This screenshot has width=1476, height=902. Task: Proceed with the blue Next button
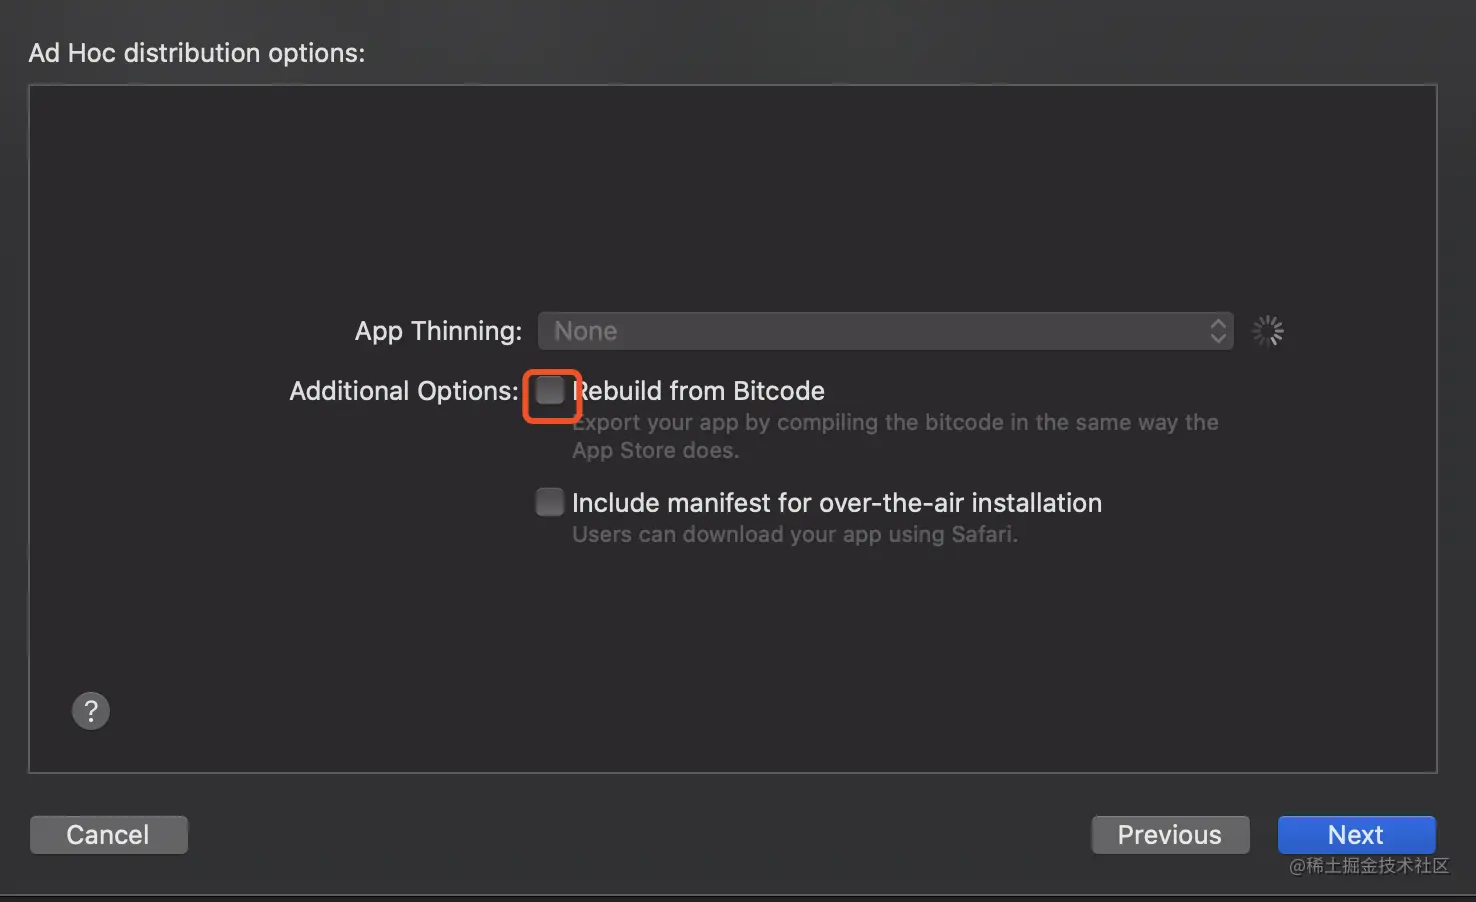1356,835
